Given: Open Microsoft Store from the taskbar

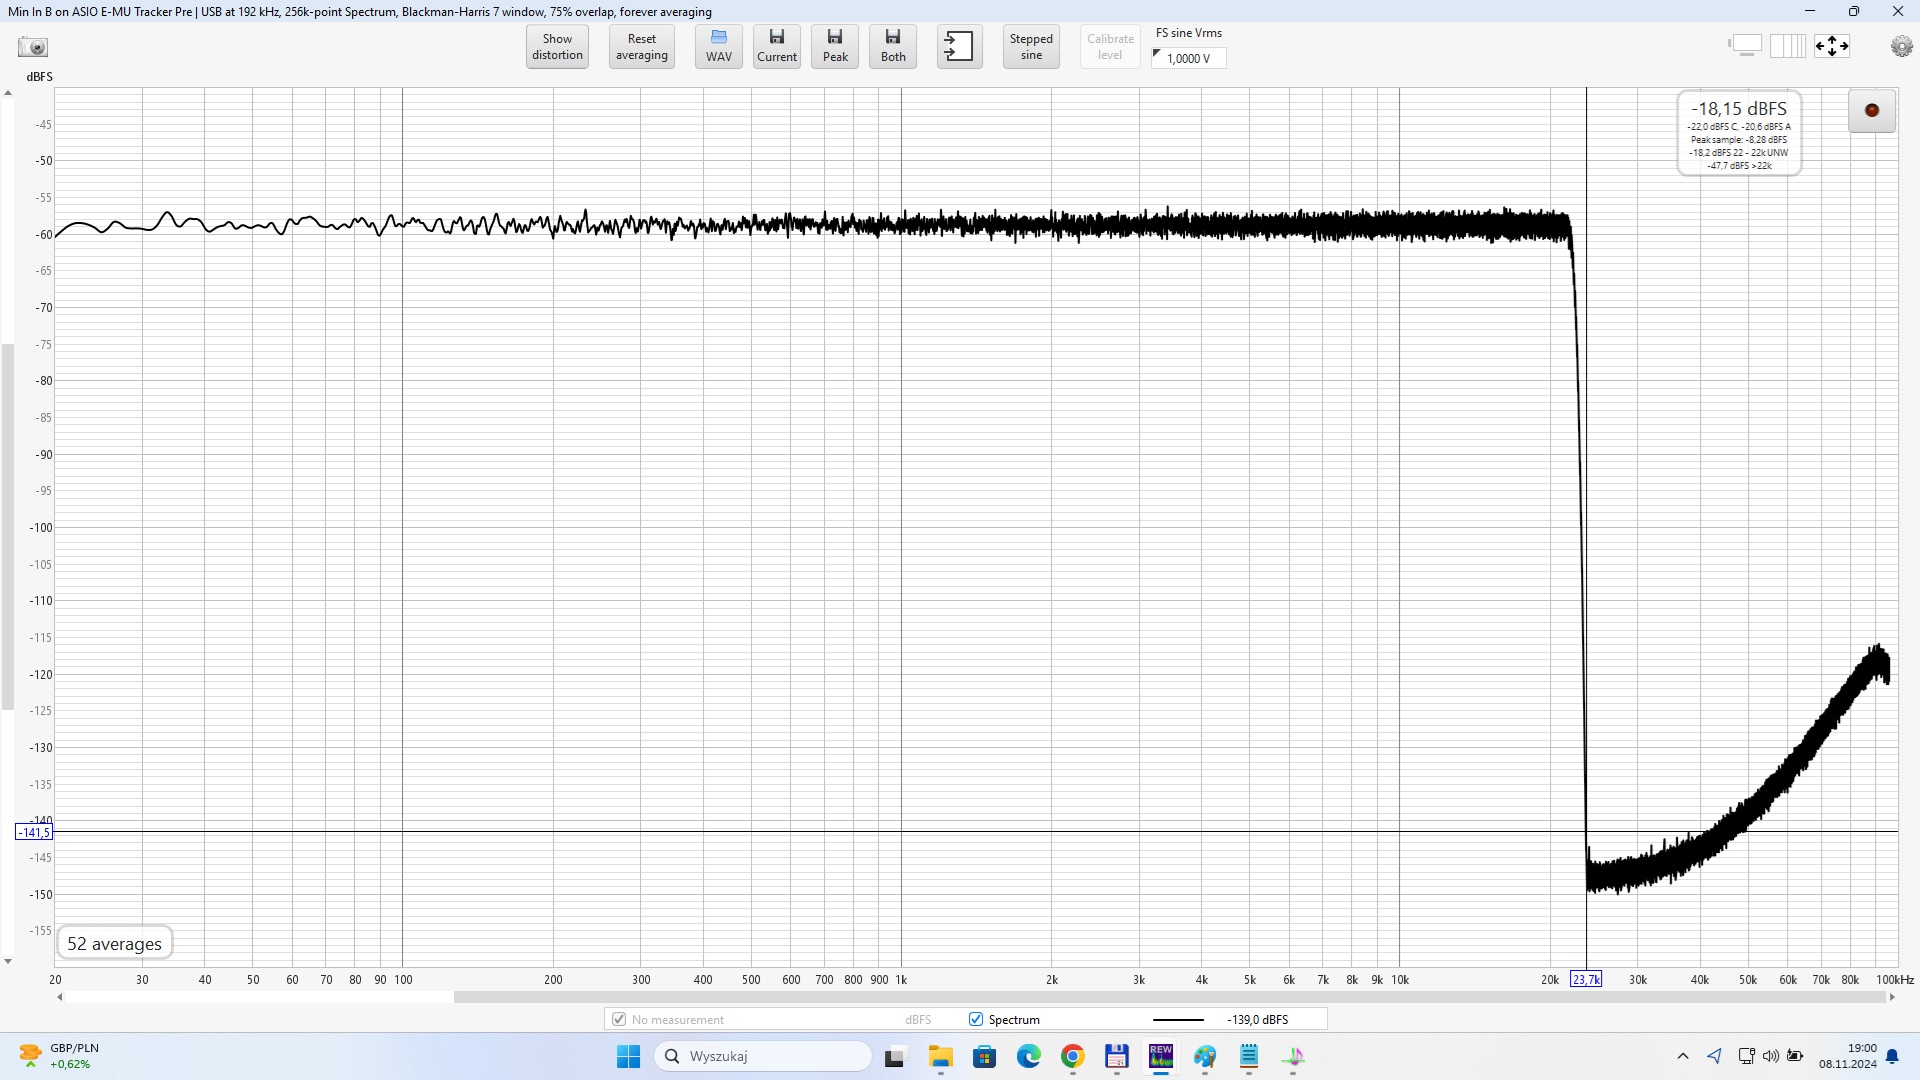Looking at the screenshot, I should point(984,1056).
